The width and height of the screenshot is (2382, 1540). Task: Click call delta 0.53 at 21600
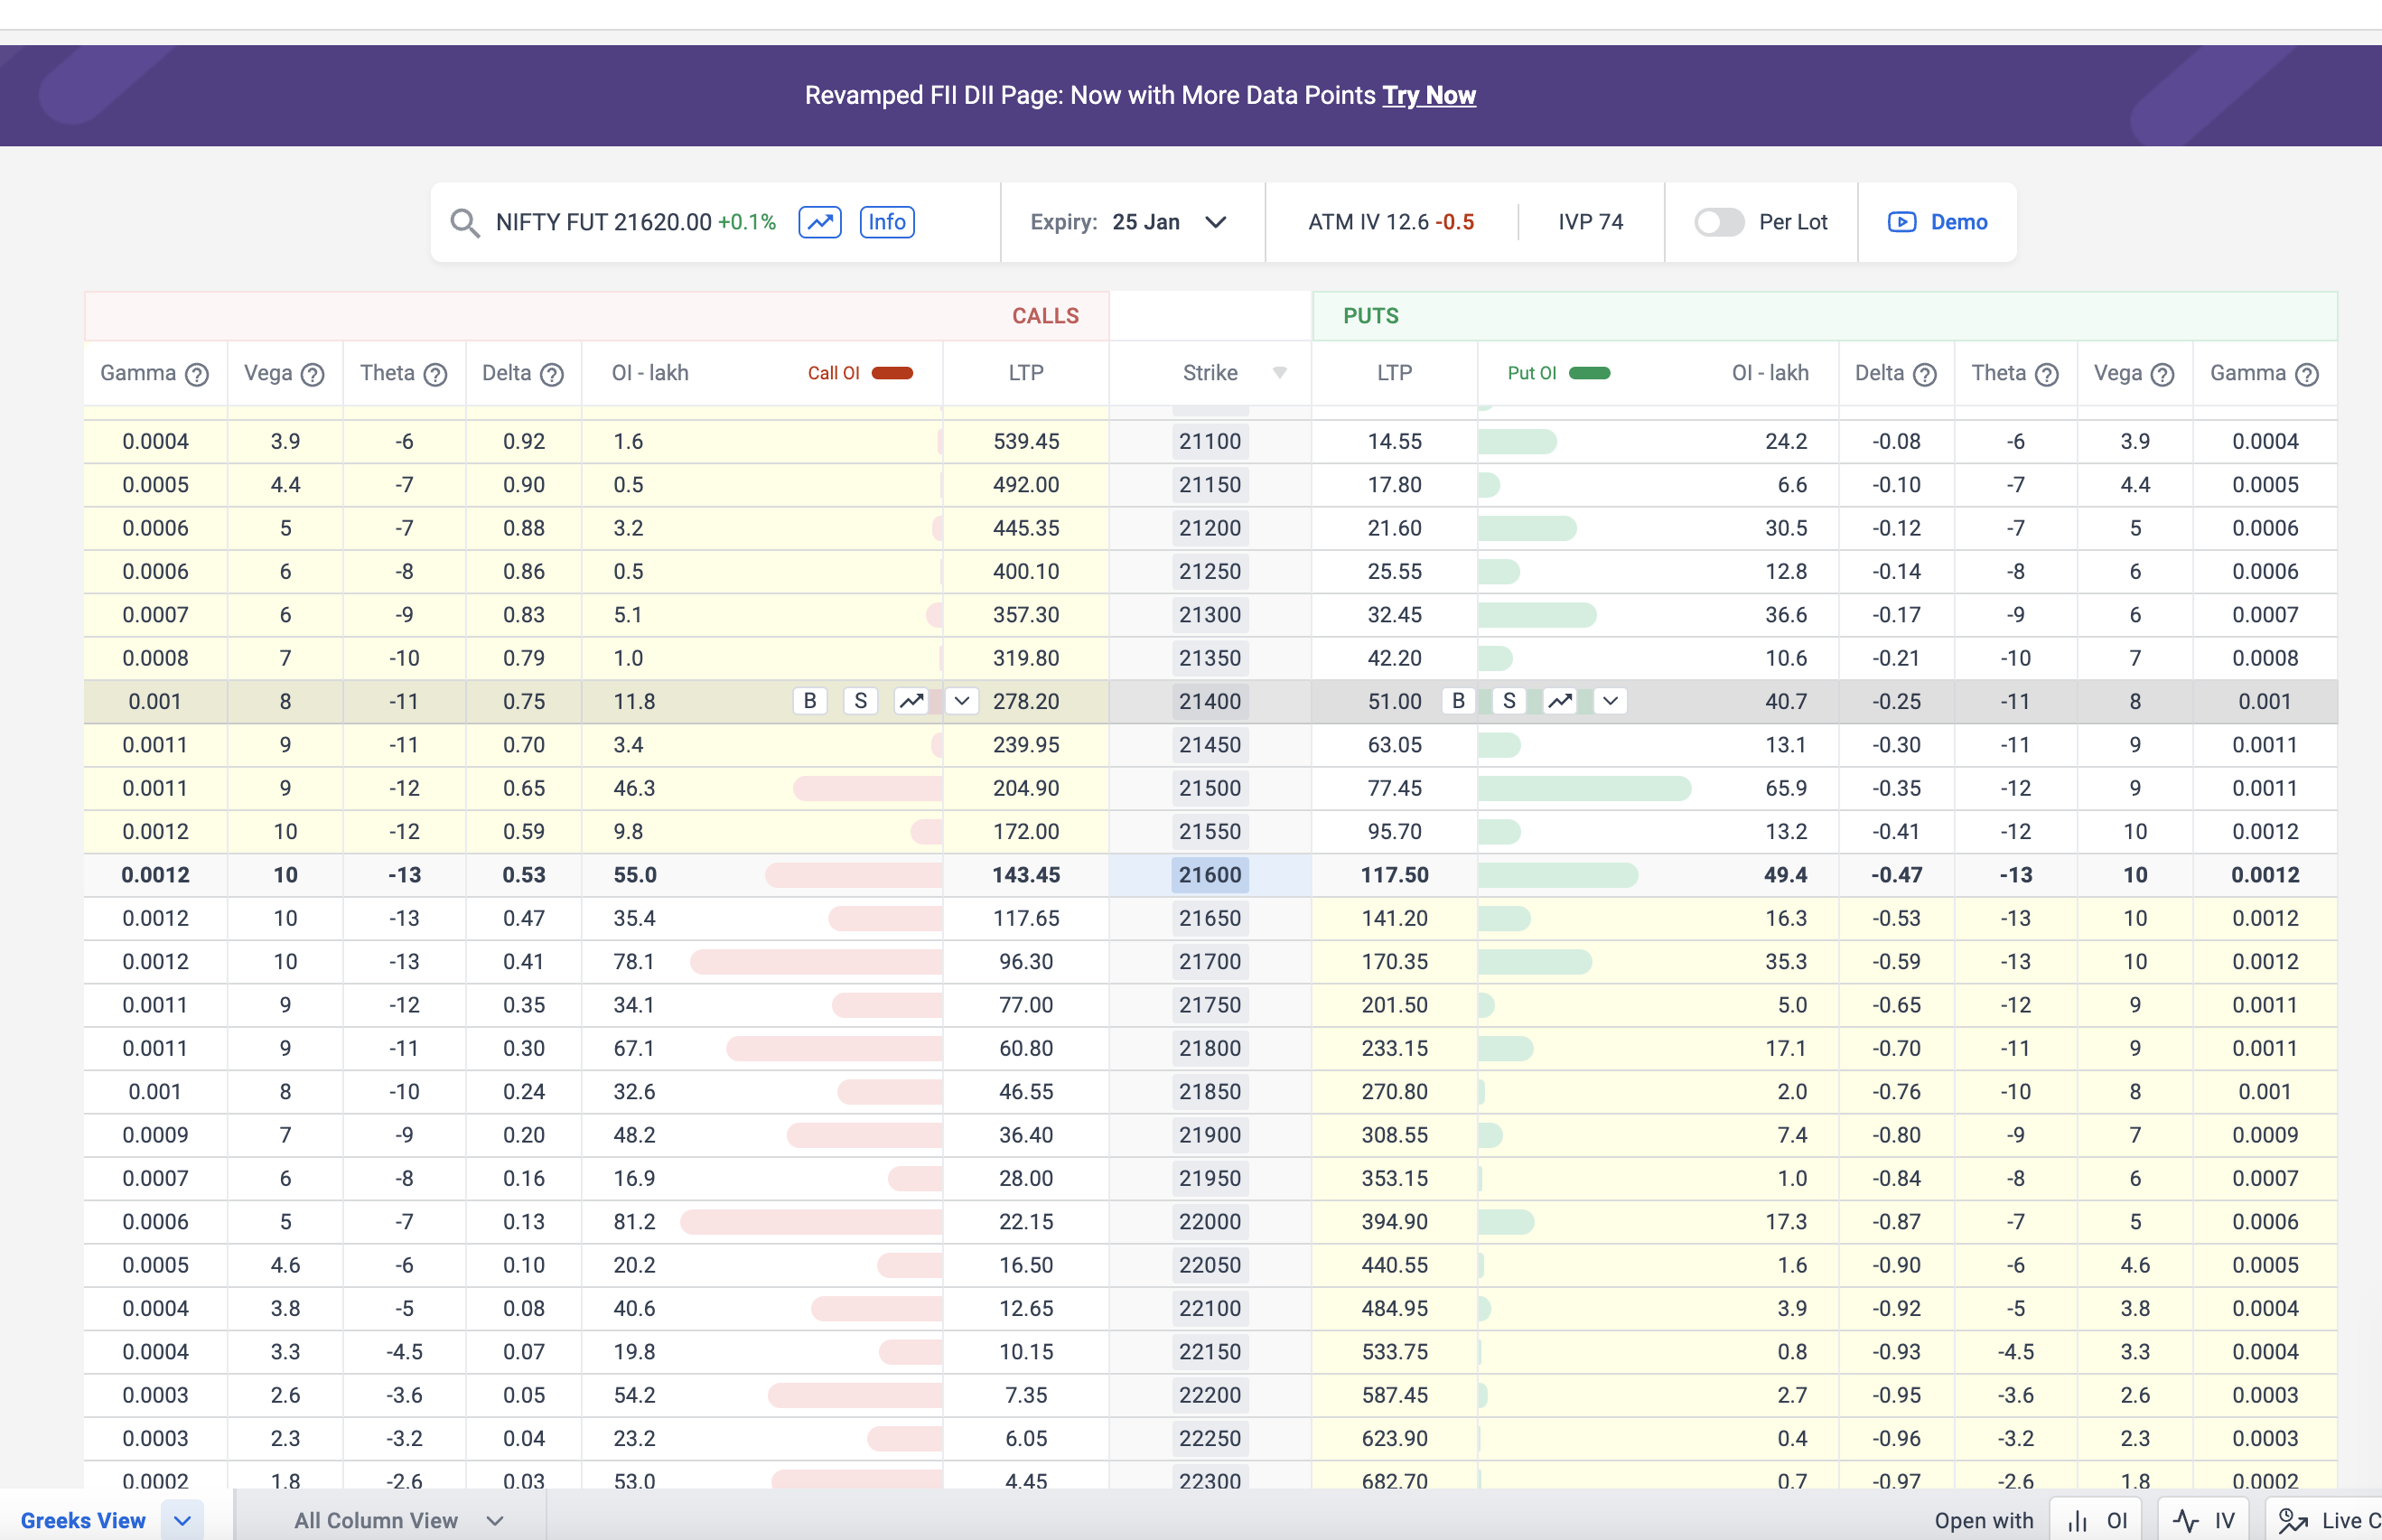[524, 875]
